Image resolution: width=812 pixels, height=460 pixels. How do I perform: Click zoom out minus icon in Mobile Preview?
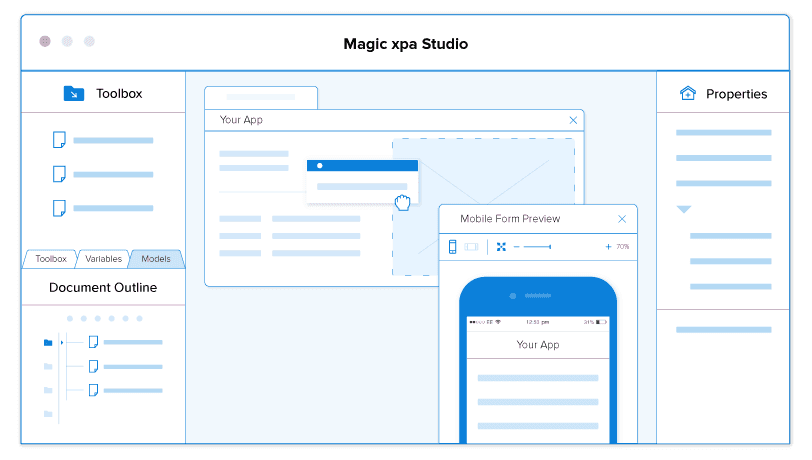point(516,247)
